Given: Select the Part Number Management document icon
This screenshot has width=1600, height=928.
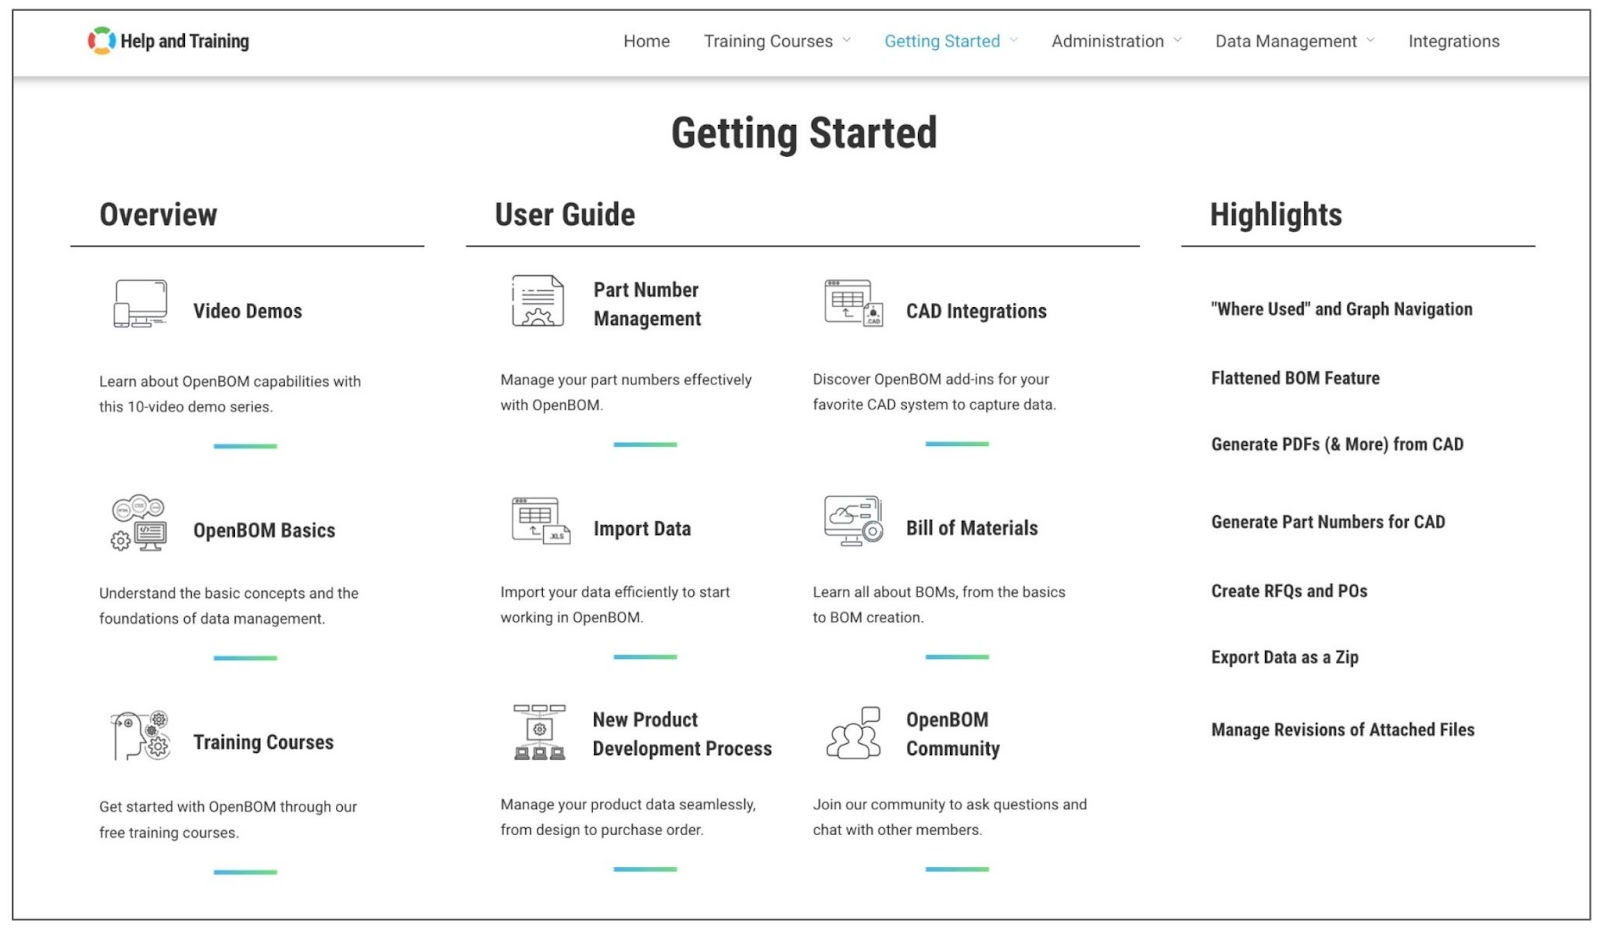Looking at the screenshot, I should tap(538, 301).
